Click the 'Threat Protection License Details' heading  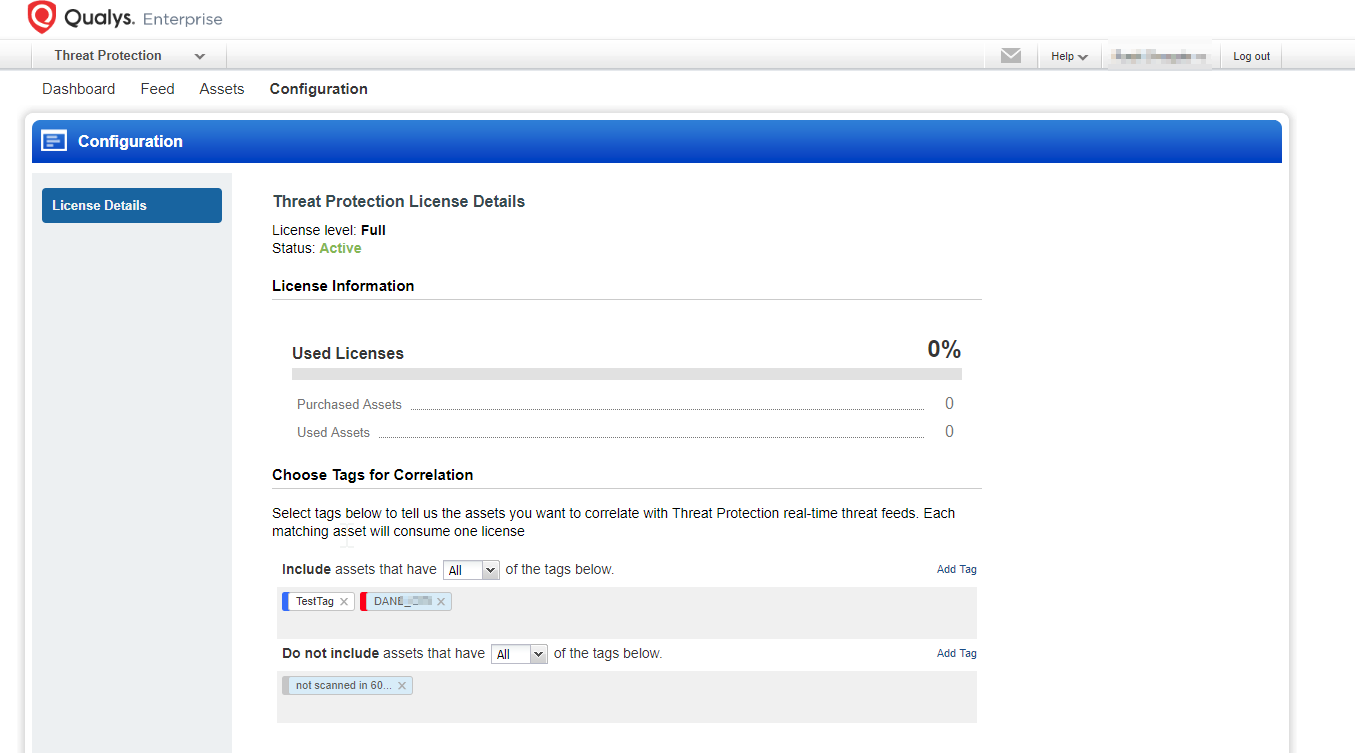point(399,202)
